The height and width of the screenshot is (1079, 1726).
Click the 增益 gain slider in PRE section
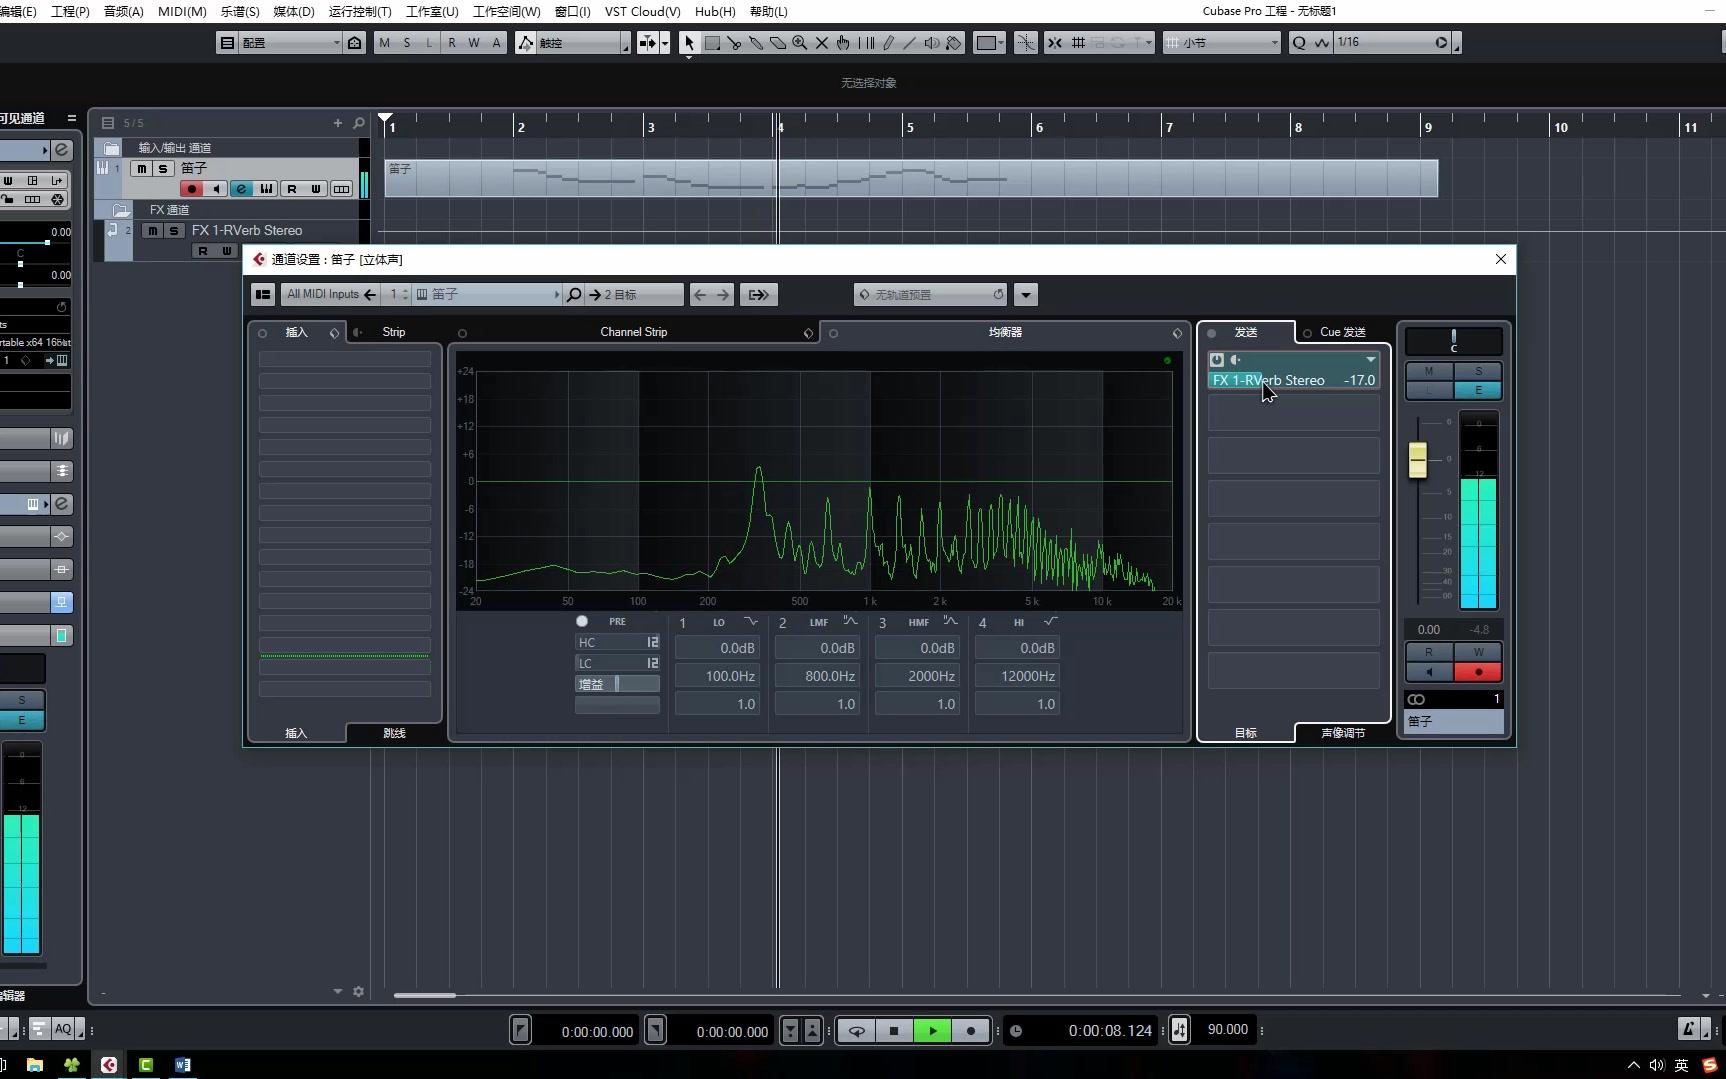pos(617,685)
